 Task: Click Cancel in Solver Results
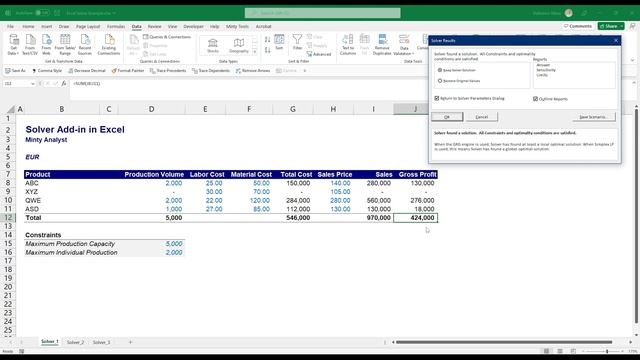tap(482, 117)
